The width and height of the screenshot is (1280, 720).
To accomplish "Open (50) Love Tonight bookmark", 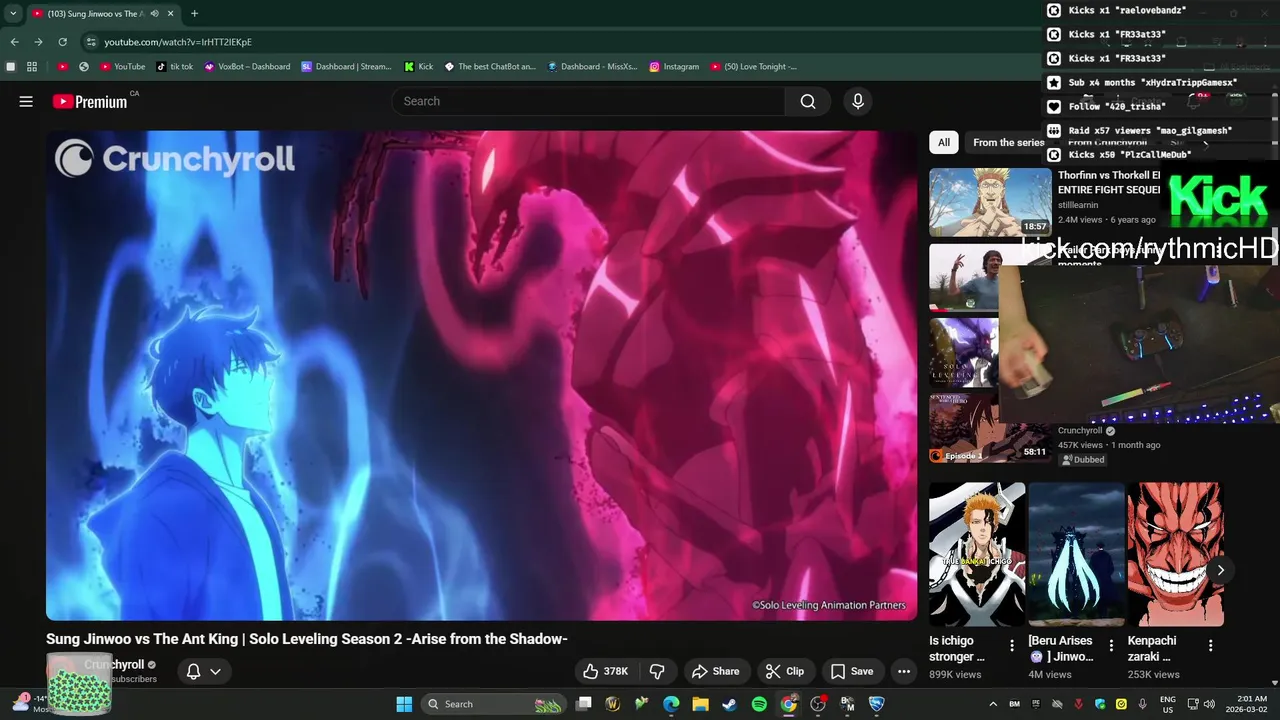I will point(754,67).
